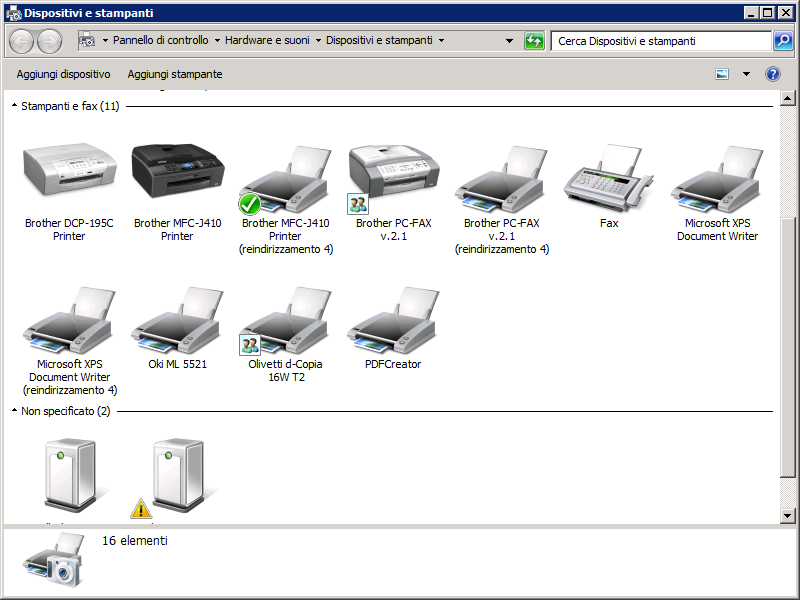Screen dimensions: 800x600
Task: Go to Pannello di controllo breadcrumb
Action: pyautogui.click(x=161, y=40)
